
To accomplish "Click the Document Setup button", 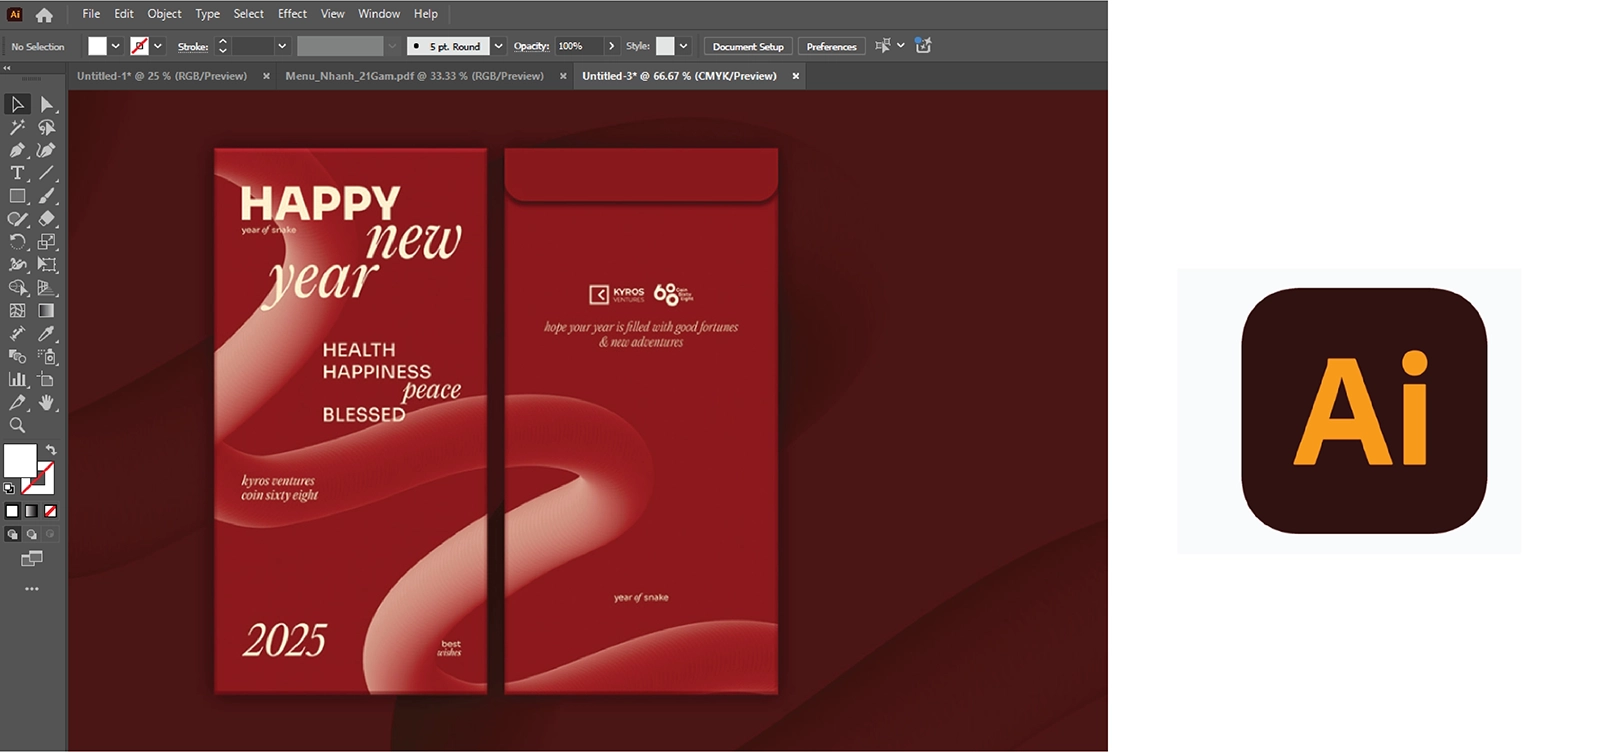I will click(x=748, y=47).
